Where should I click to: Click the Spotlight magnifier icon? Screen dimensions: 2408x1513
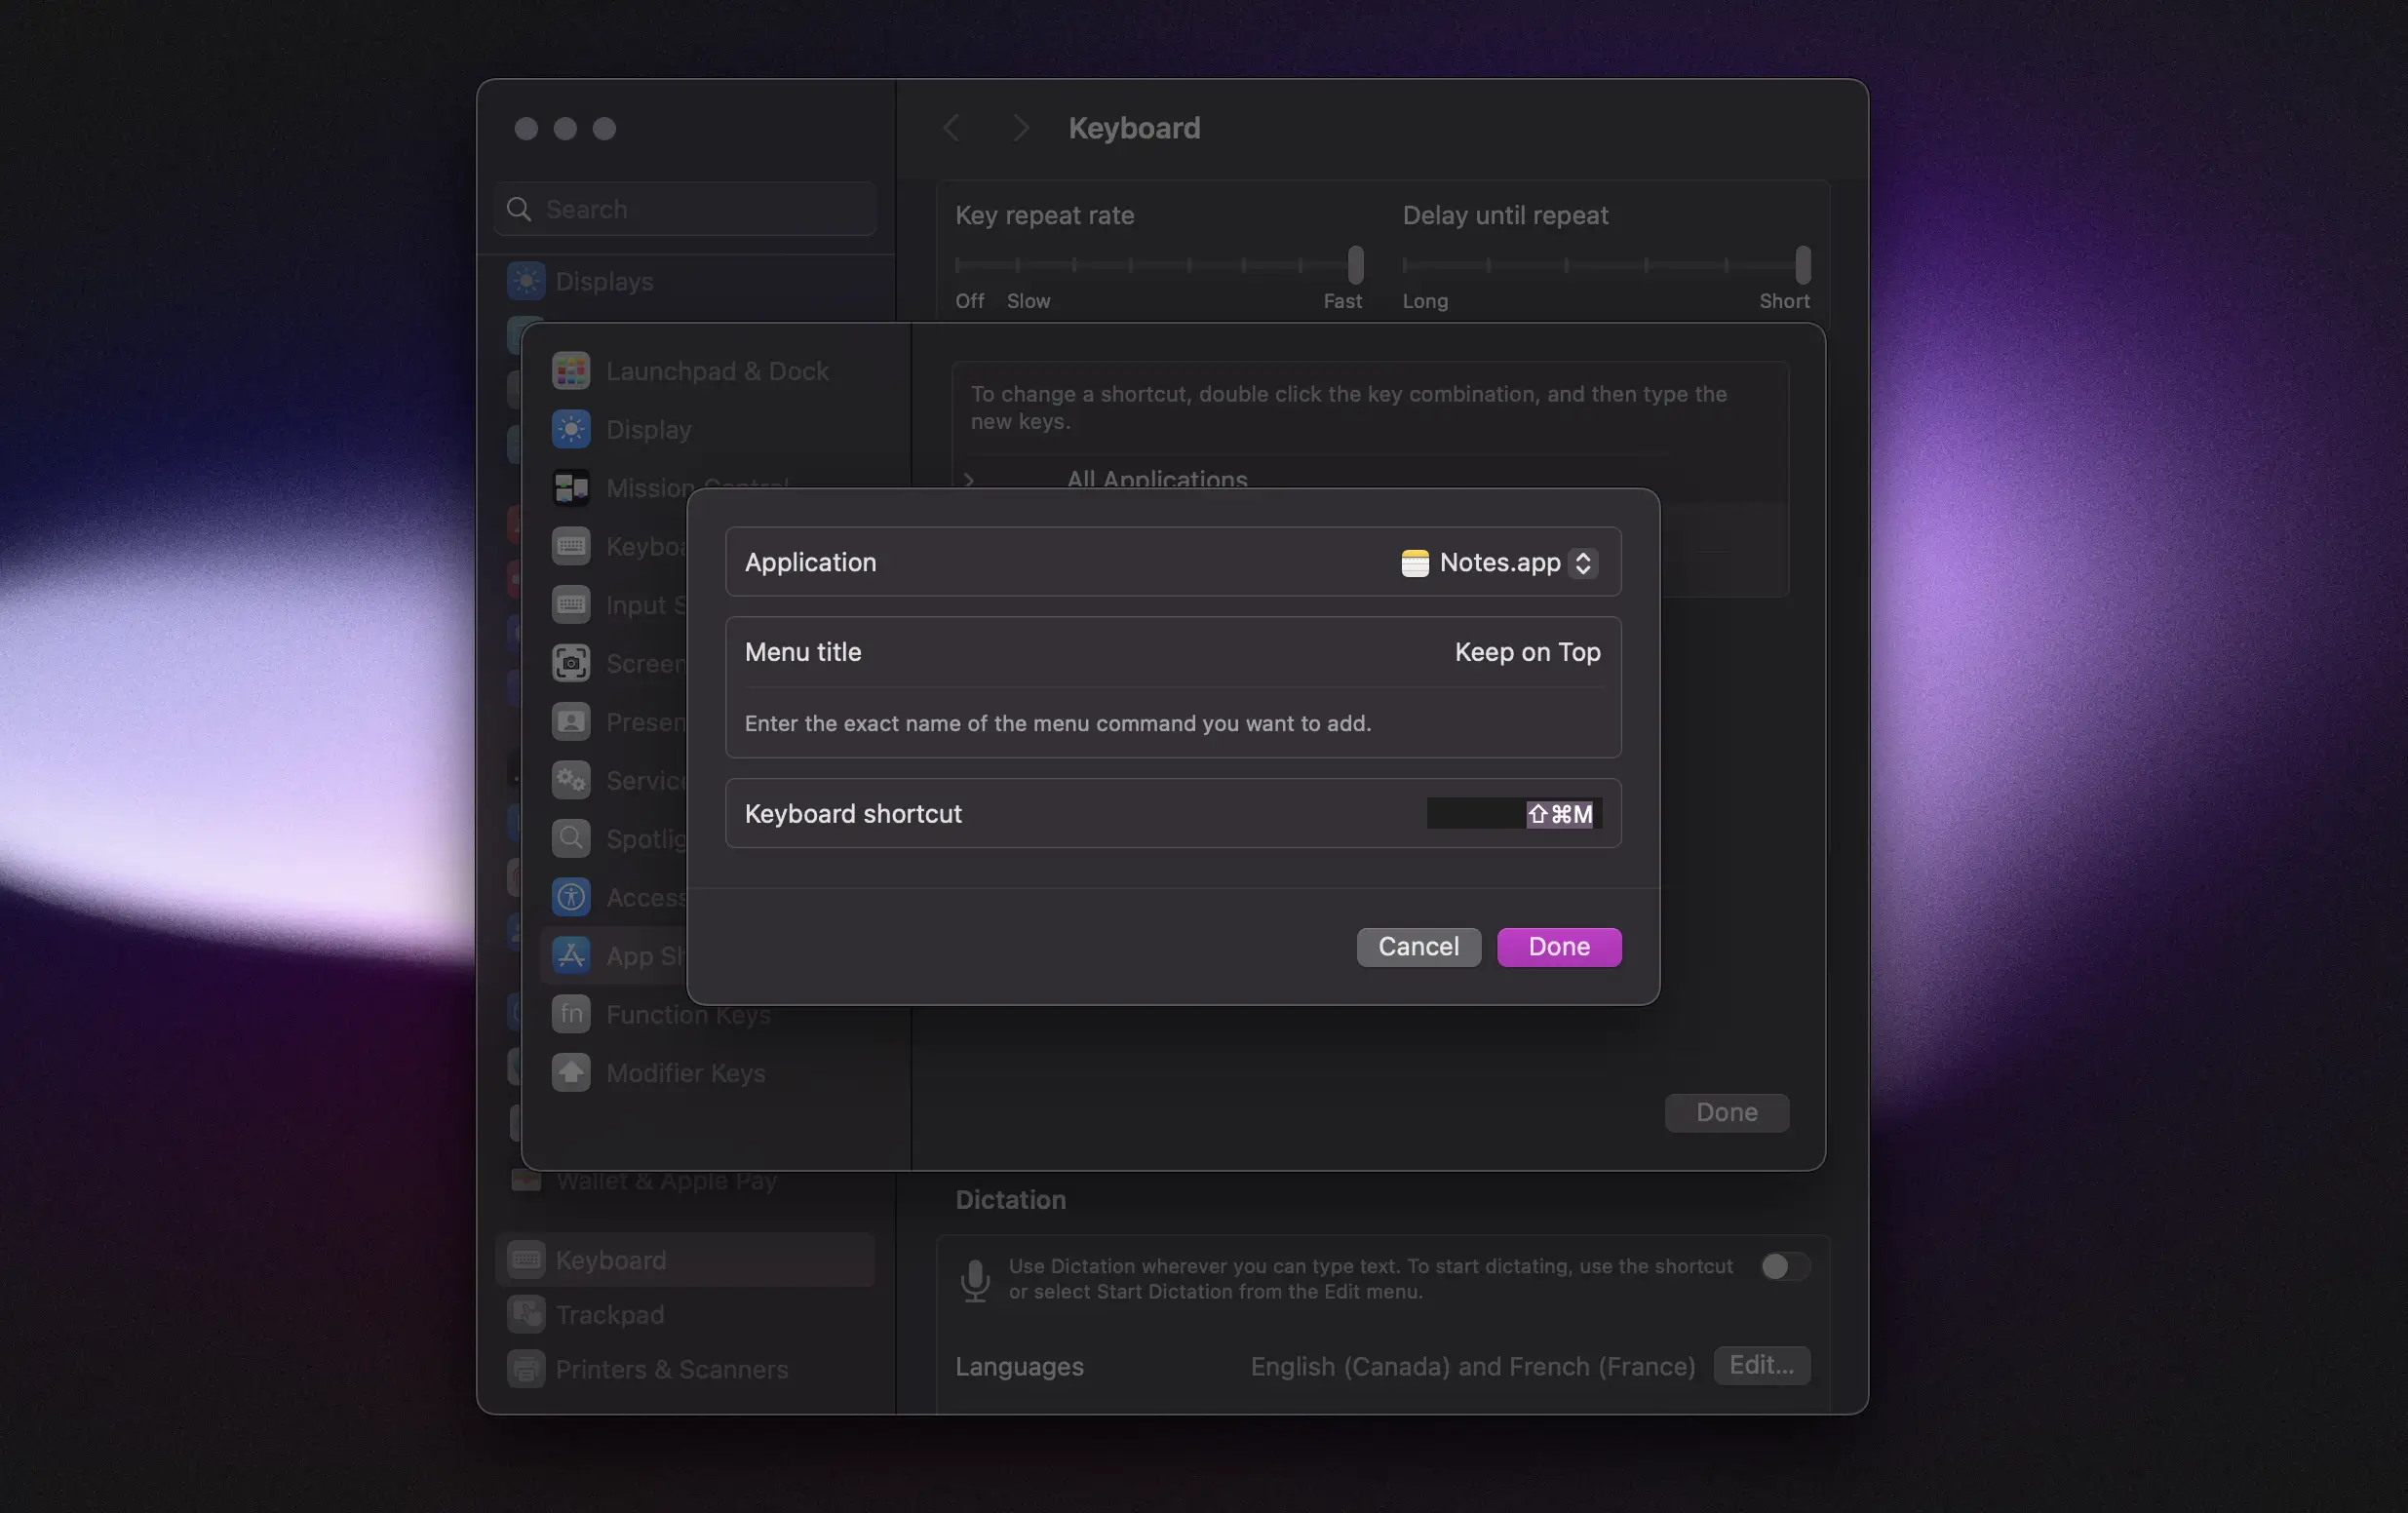click(571, 838)
